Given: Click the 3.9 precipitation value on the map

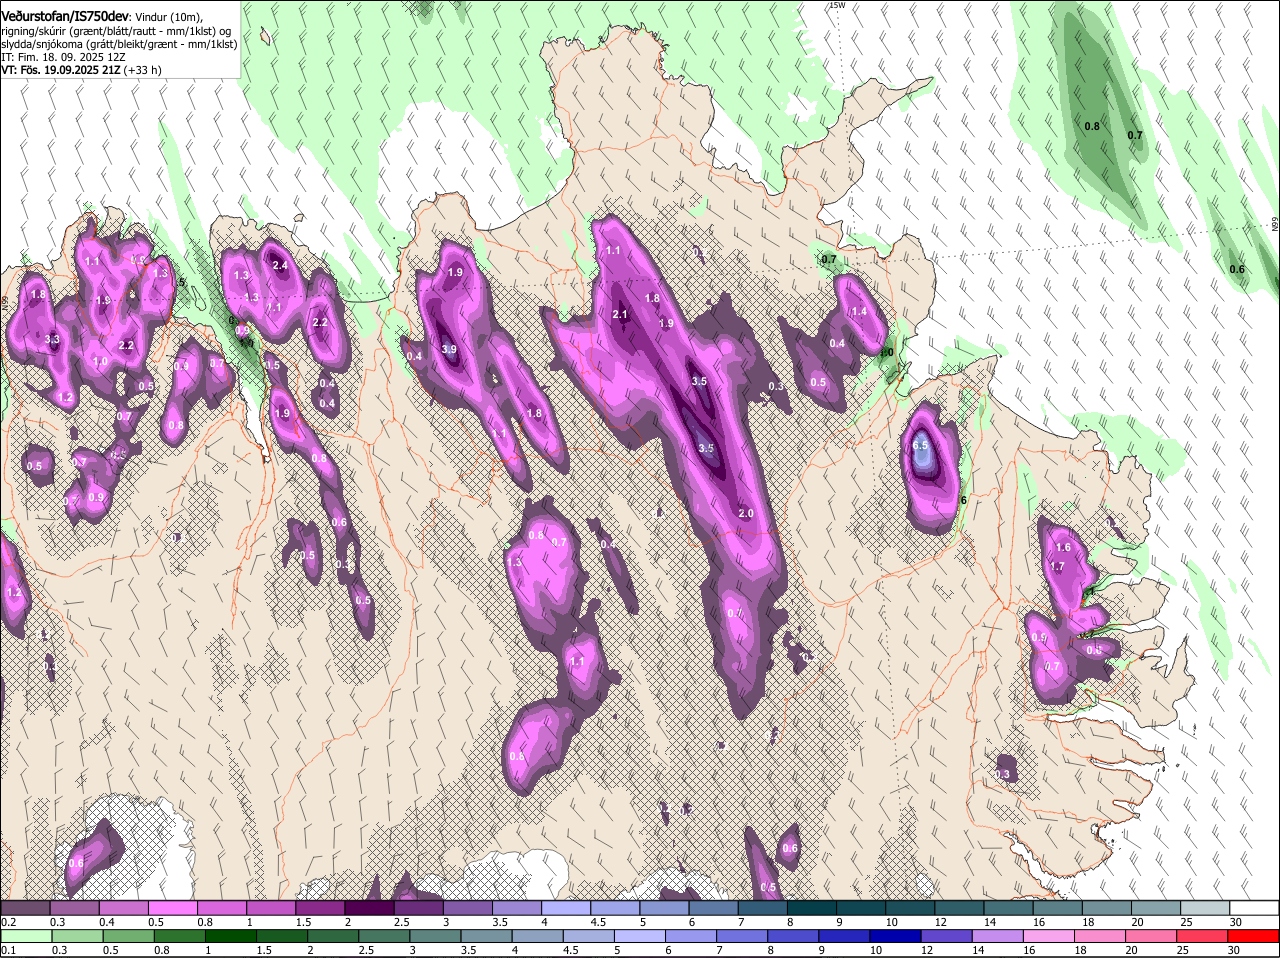Looking at the screenshot, I should pyautogui.click(x=449, y=350).
